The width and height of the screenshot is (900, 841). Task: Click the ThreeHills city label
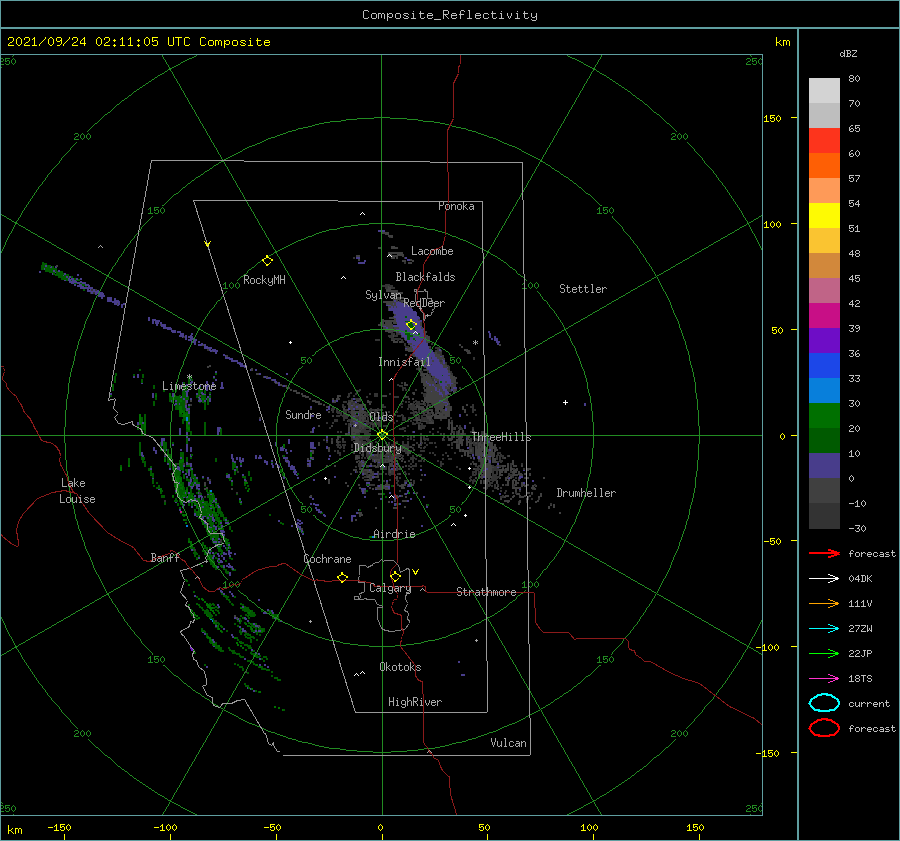pyautogui.click(x=501, y=437)
